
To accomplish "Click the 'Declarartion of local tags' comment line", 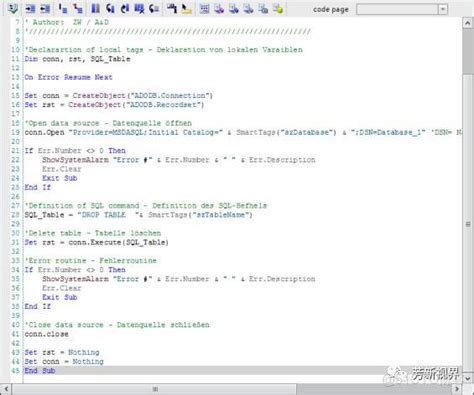I will pyautogui.click(x=164, y=50).
